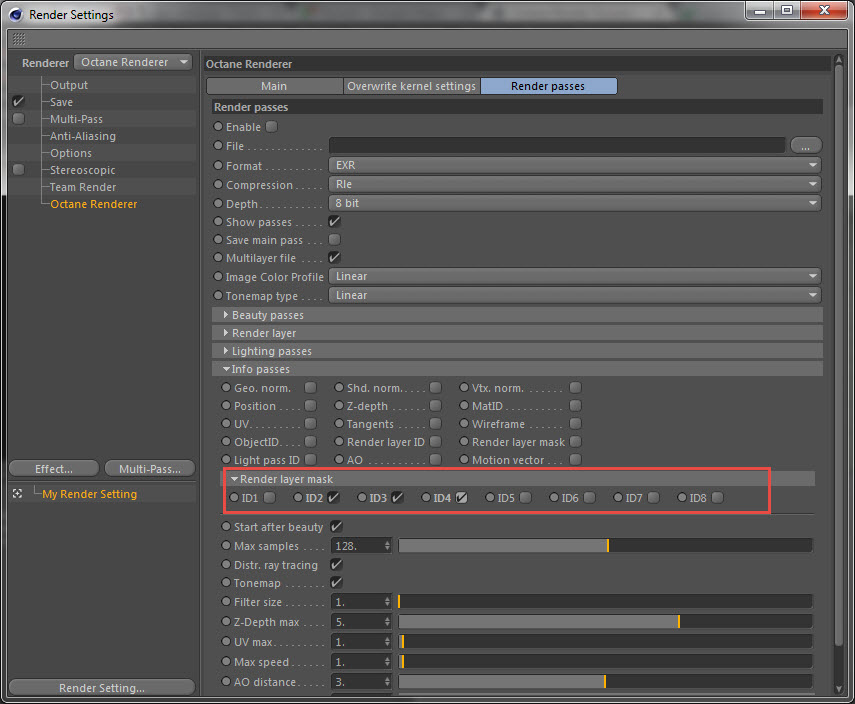Click the AO distance slider bar
Viewport: 855px width, 704px height.
605,682
